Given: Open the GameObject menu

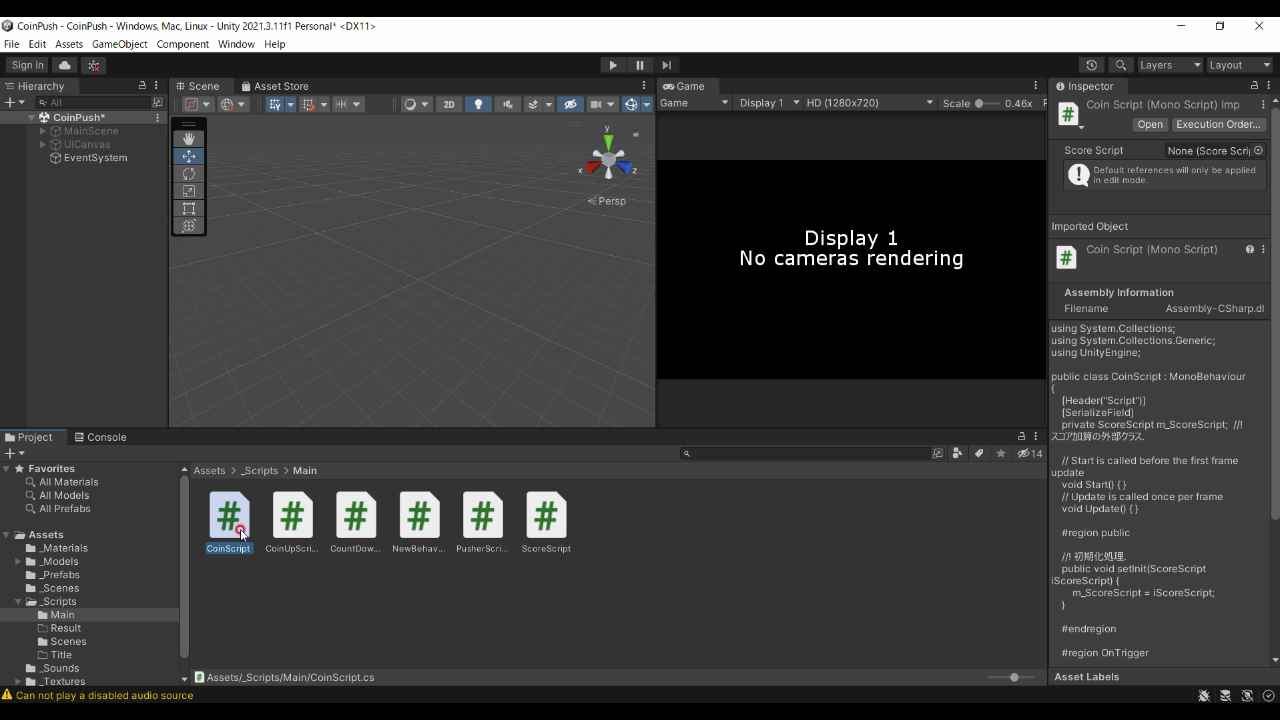Looking at the screenshot, I should coord(120,44).
